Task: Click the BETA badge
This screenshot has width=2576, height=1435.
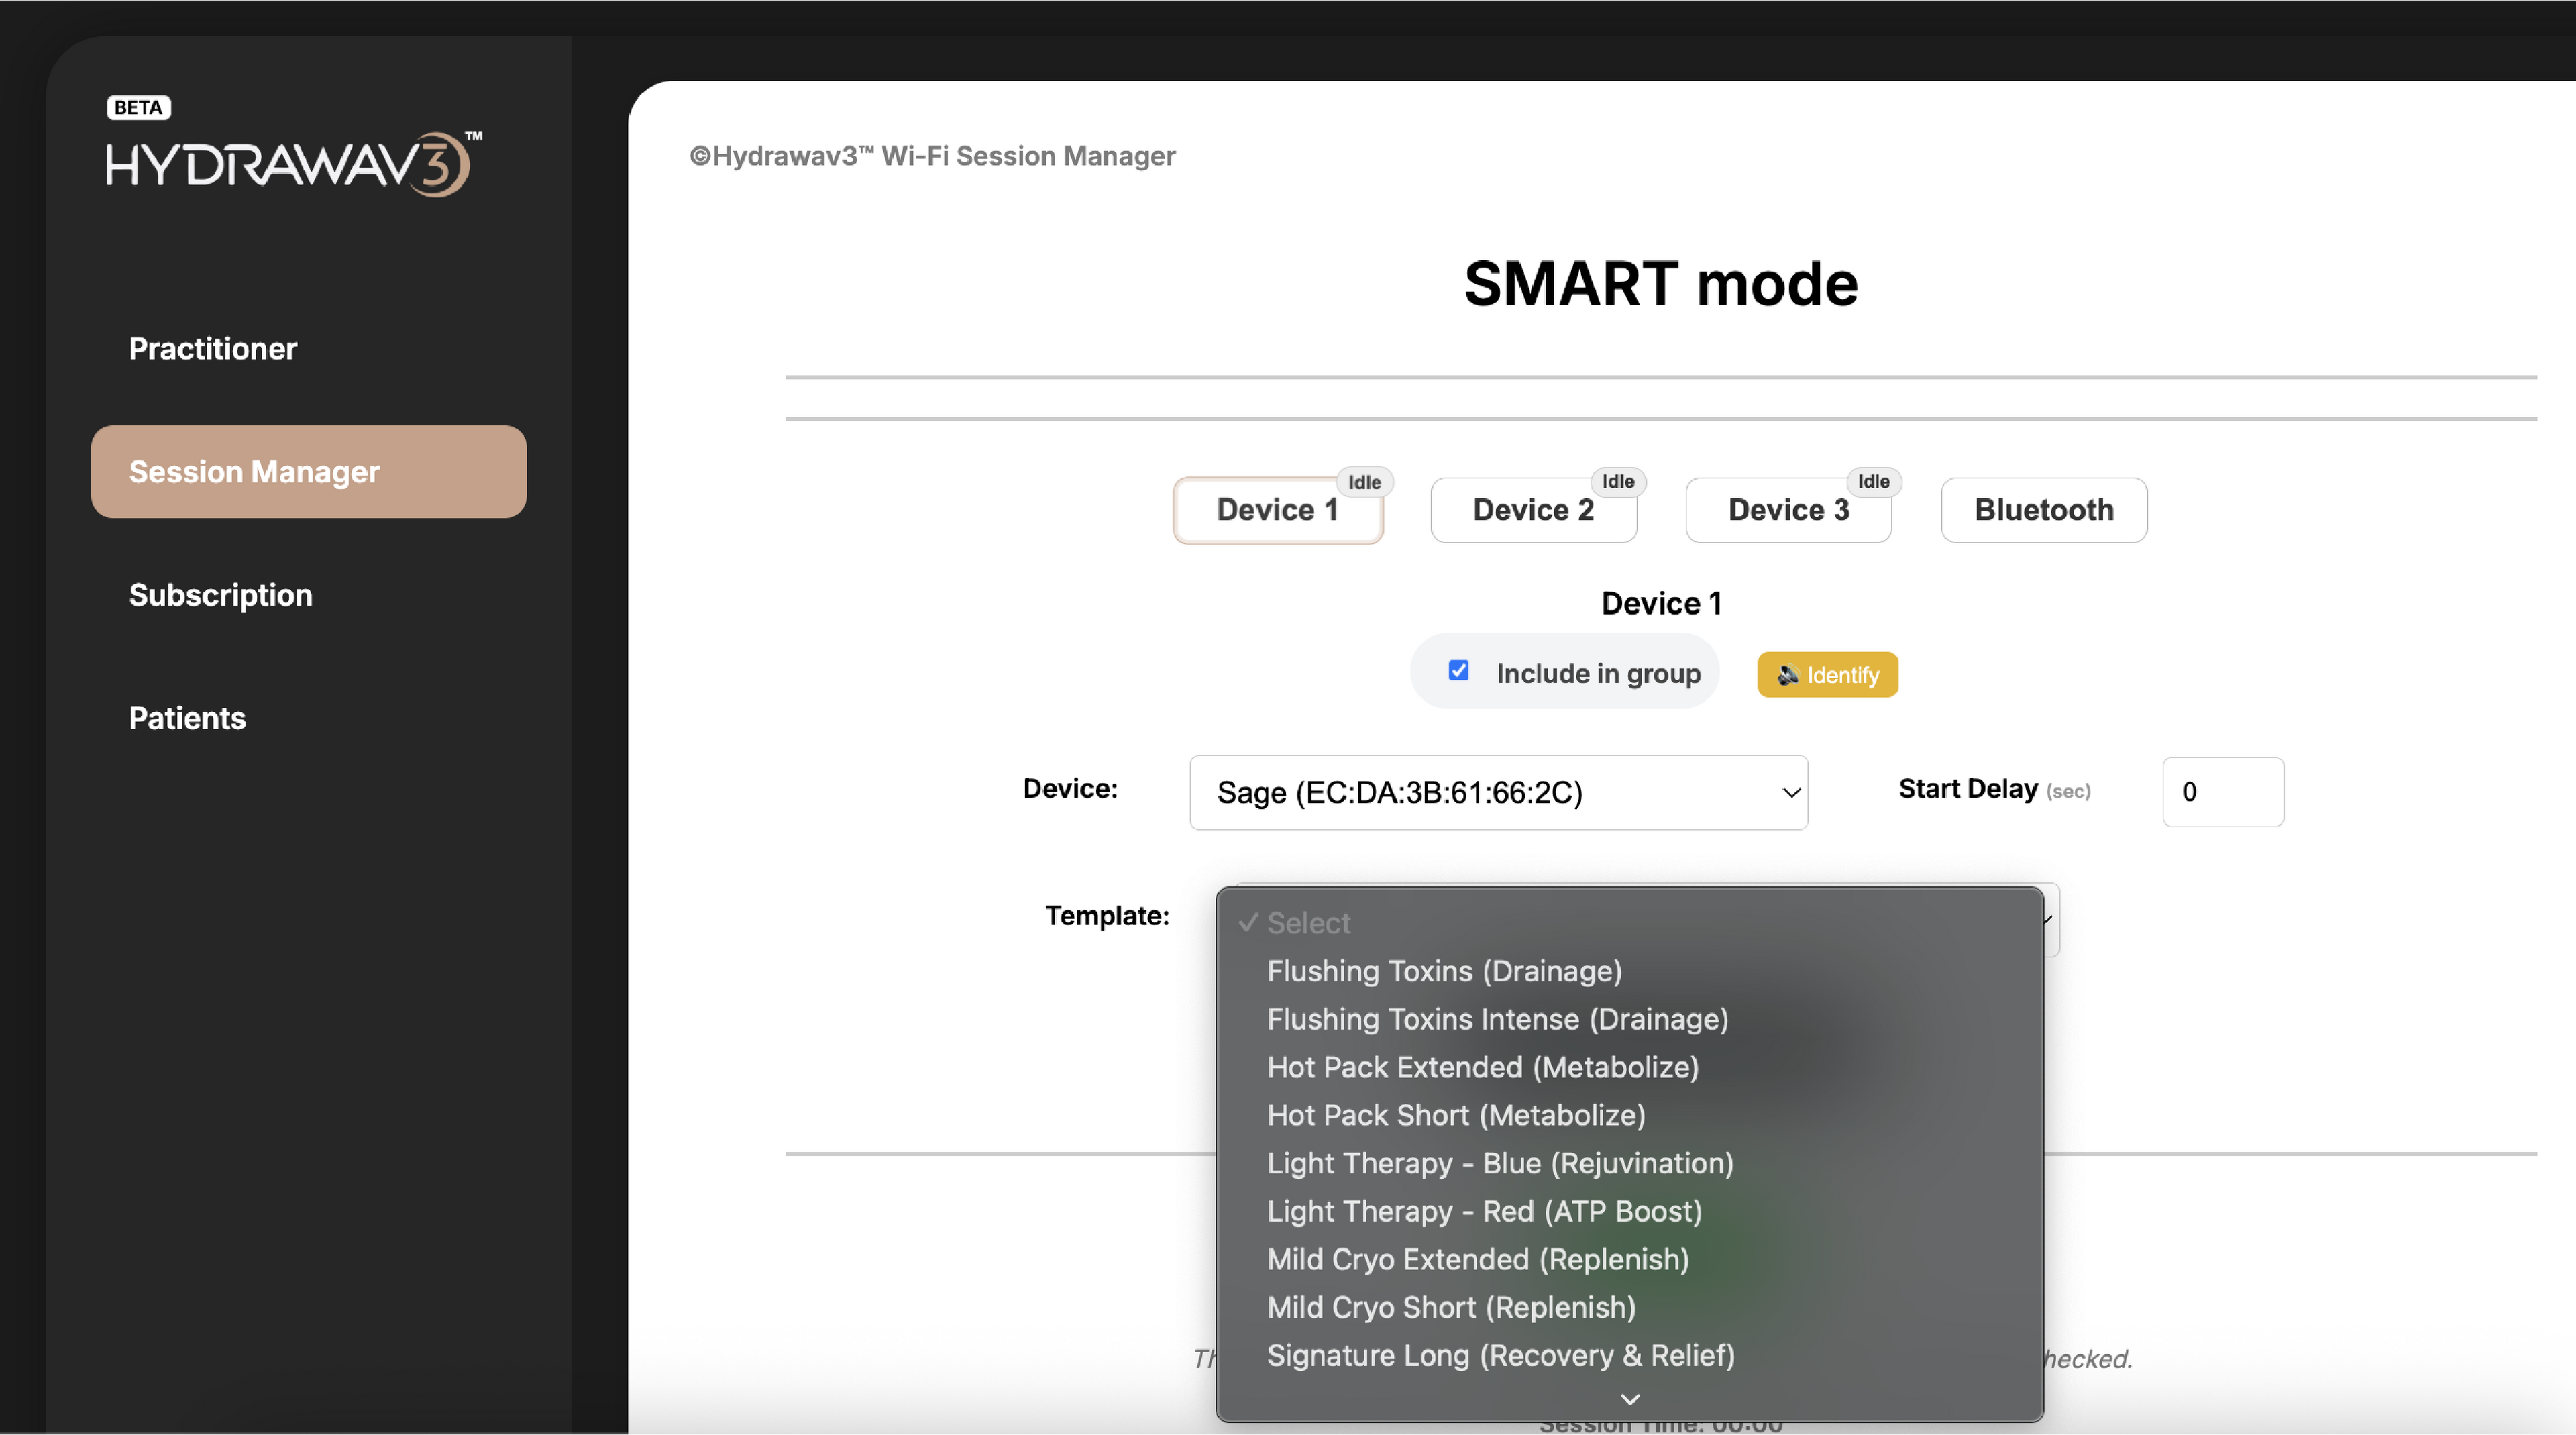Action: tap(138, 107)
